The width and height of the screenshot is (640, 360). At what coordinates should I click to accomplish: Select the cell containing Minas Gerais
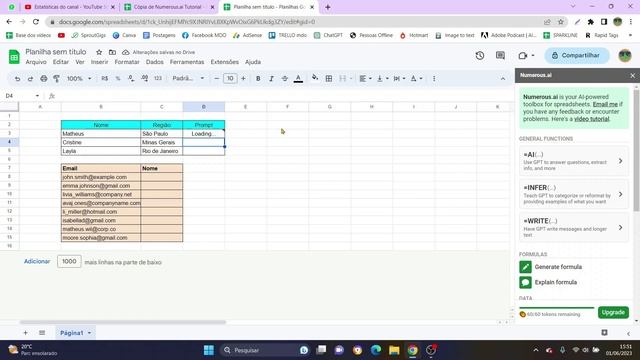coord(161,142)
